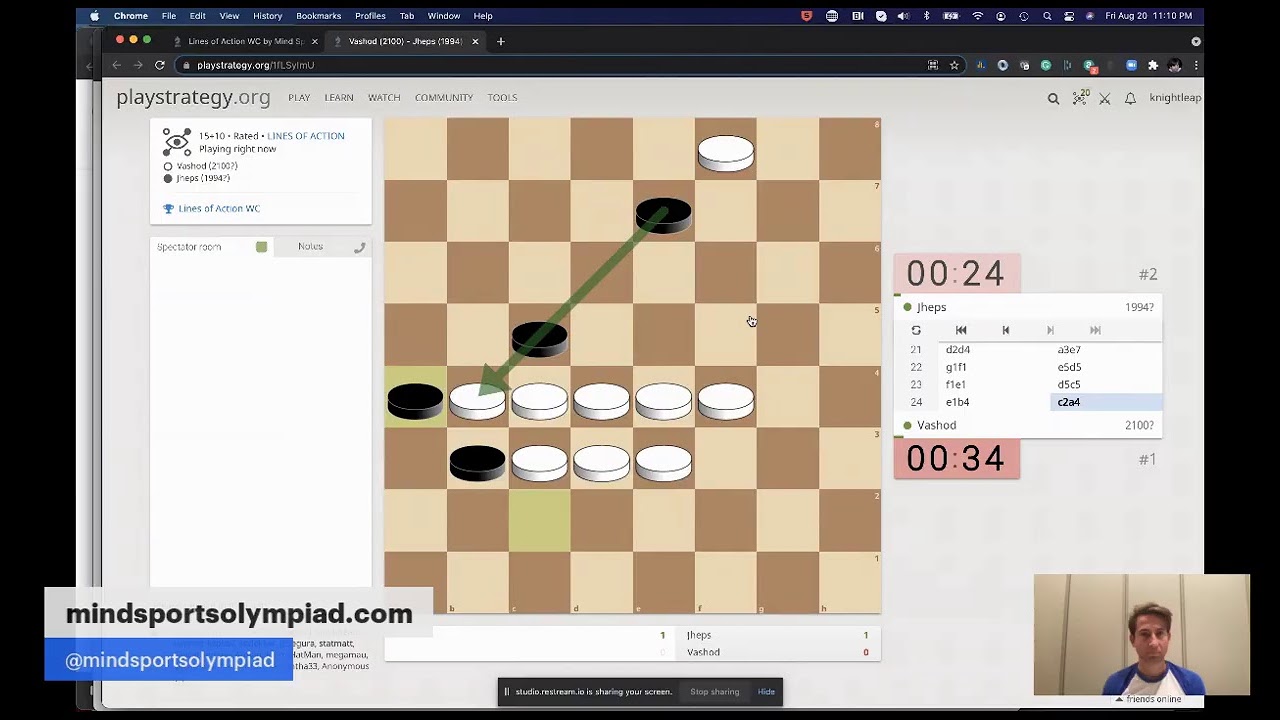Select move g1f1 in move 22
Screen dimensions: 1280x720
[956, 367]
